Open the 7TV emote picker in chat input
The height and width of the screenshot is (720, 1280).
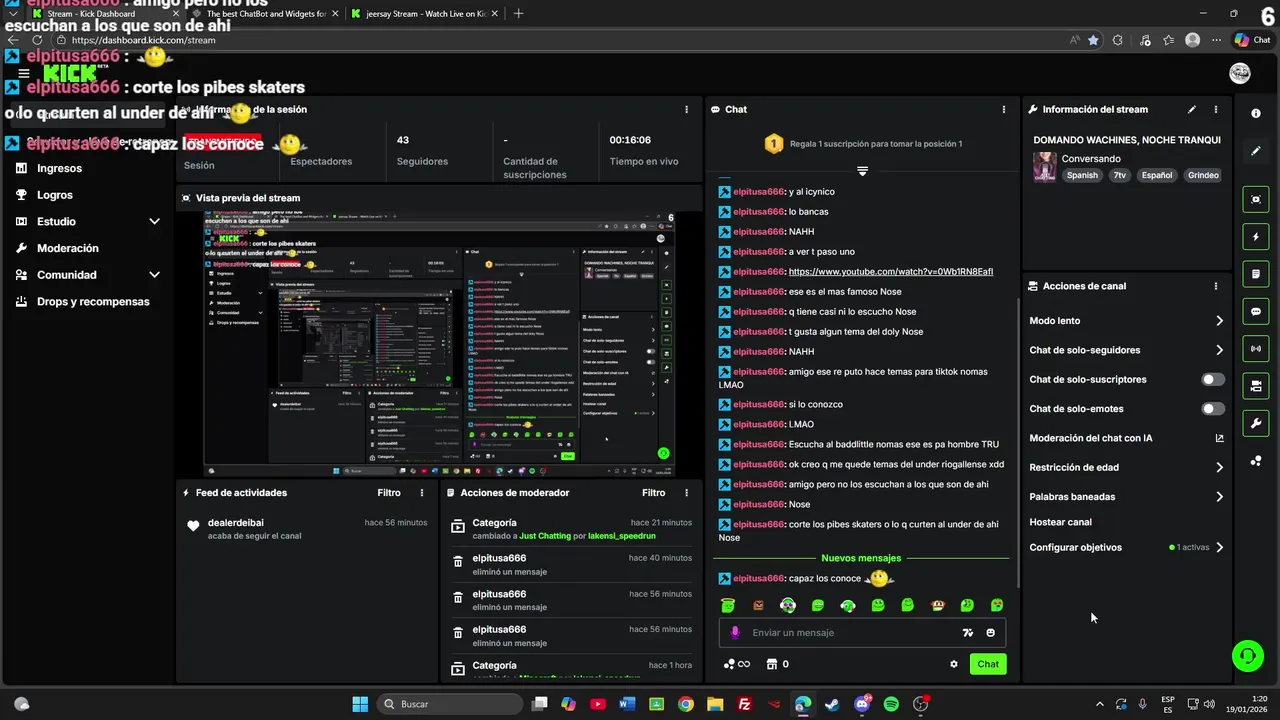pos(967,633)
